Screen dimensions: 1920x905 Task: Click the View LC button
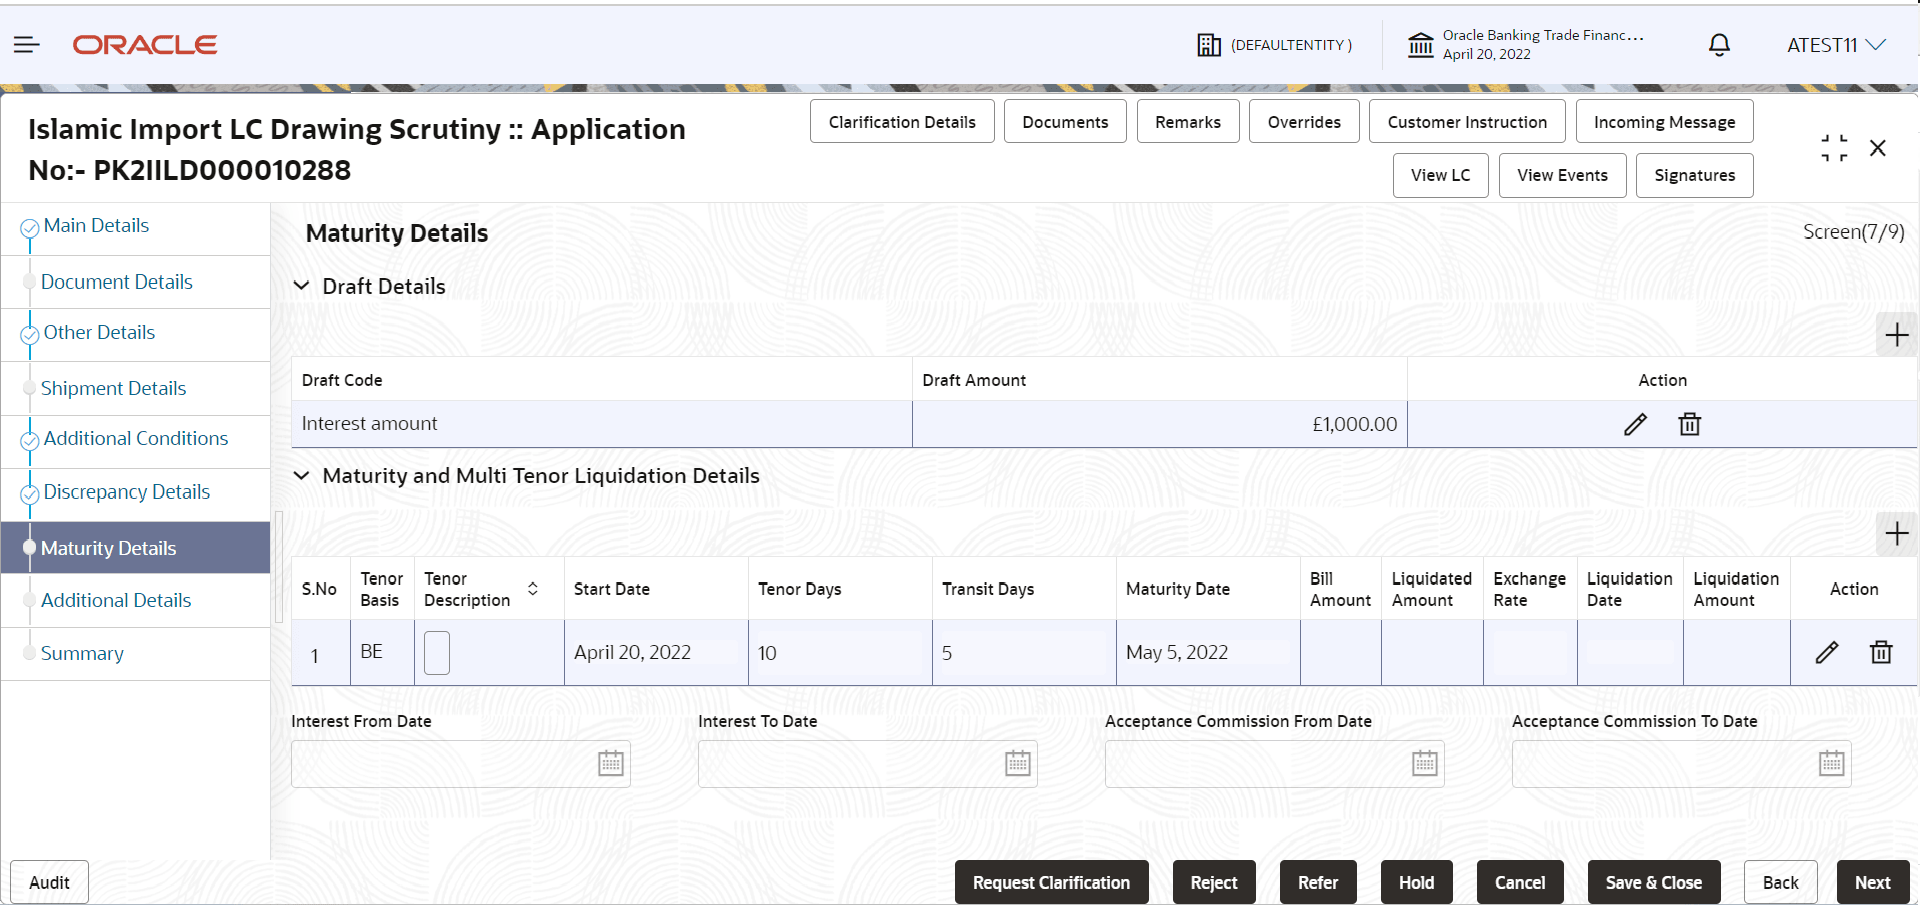click(x=1441, y=175)
